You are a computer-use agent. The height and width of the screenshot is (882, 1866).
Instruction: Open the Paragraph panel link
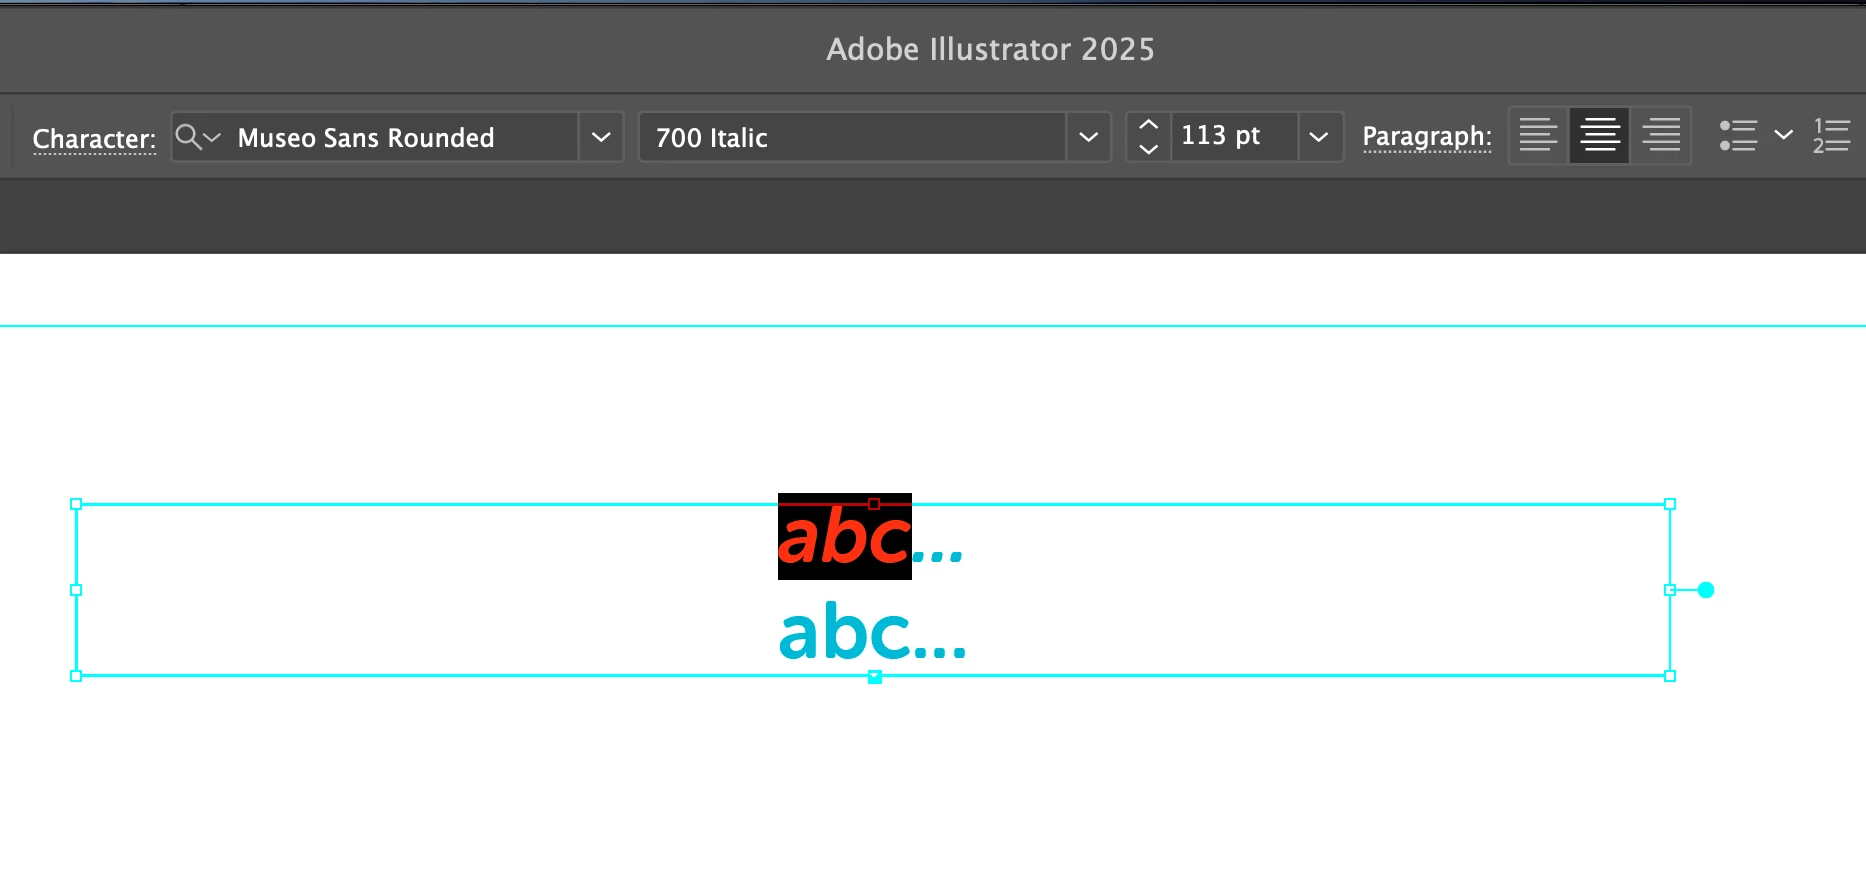1427,136
